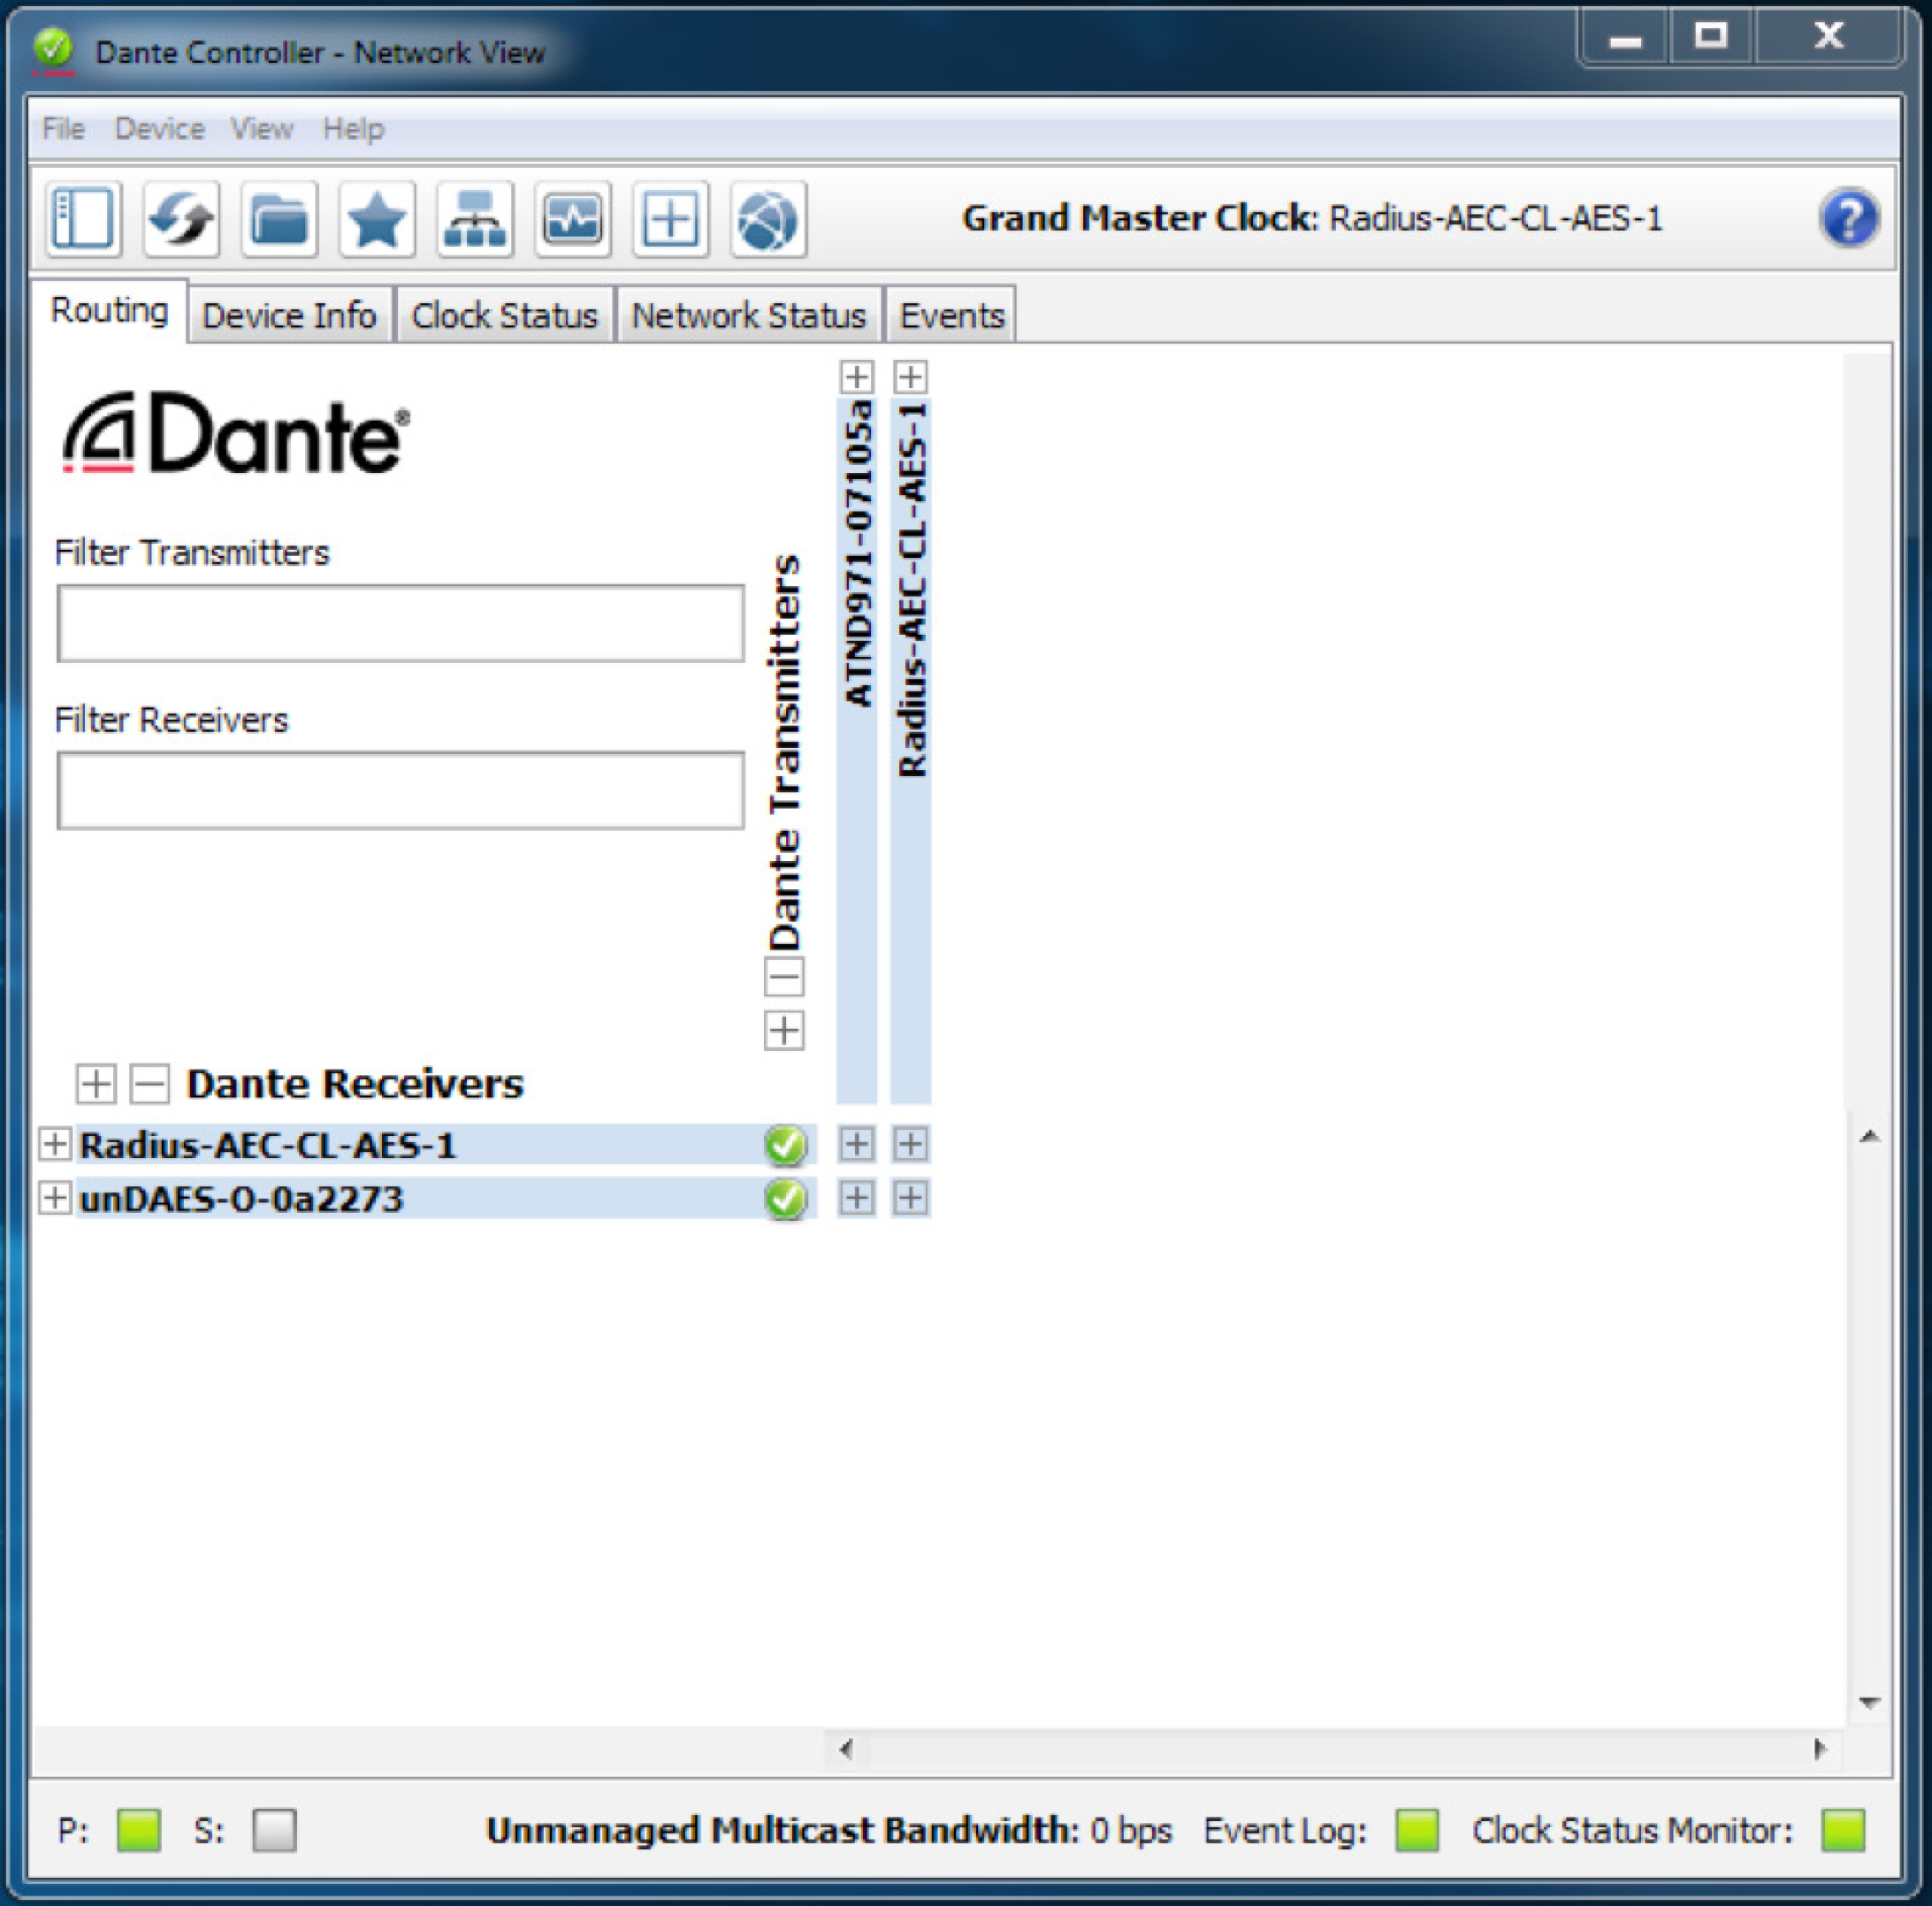Viewport: 1932px width, 1906px height.
Task: Open the Clock Status Monitor waveform icon
Action: point(572,219)
